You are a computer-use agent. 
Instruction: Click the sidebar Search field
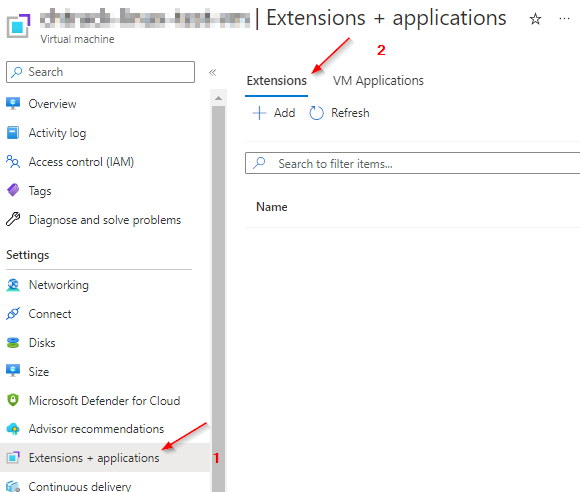pyautogui.click(x=100, y=72)
